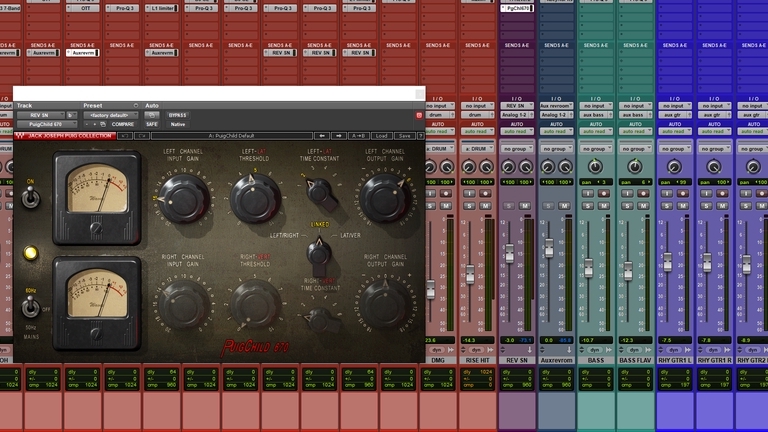768x432 pixels.
Task: Open Auxrevrom track no group selector
Action: (x=556, y=148)
